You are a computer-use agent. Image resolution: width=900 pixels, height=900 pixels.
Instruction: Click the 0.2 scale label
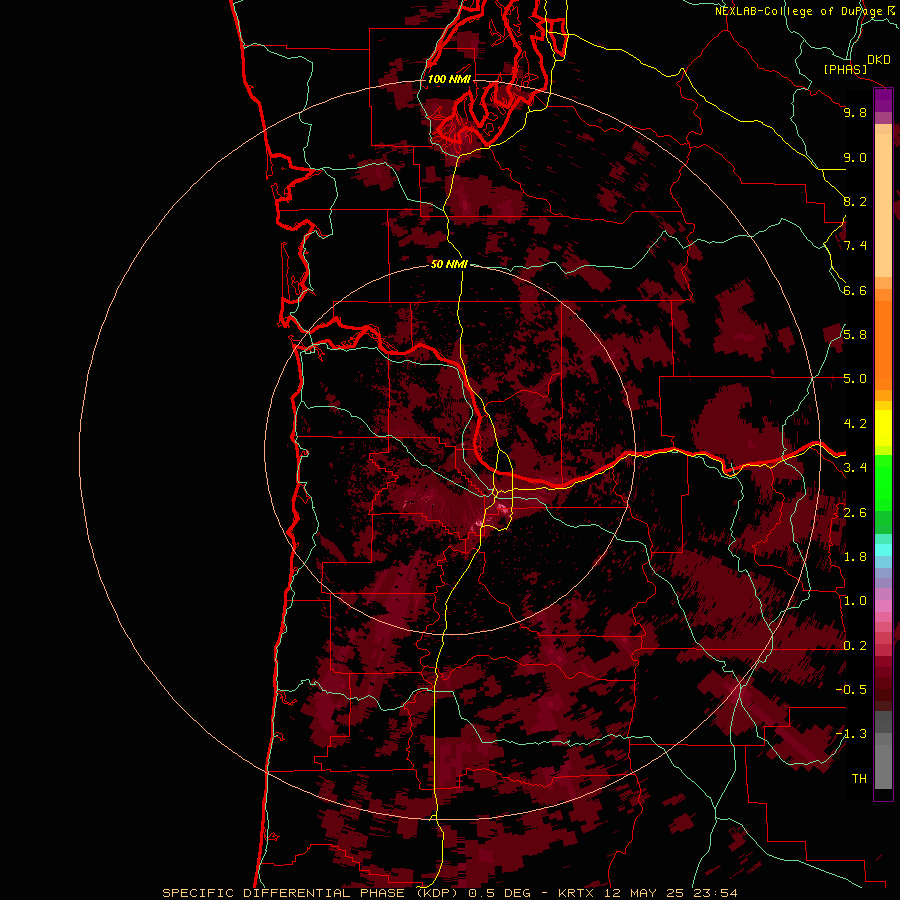(855, 646)
